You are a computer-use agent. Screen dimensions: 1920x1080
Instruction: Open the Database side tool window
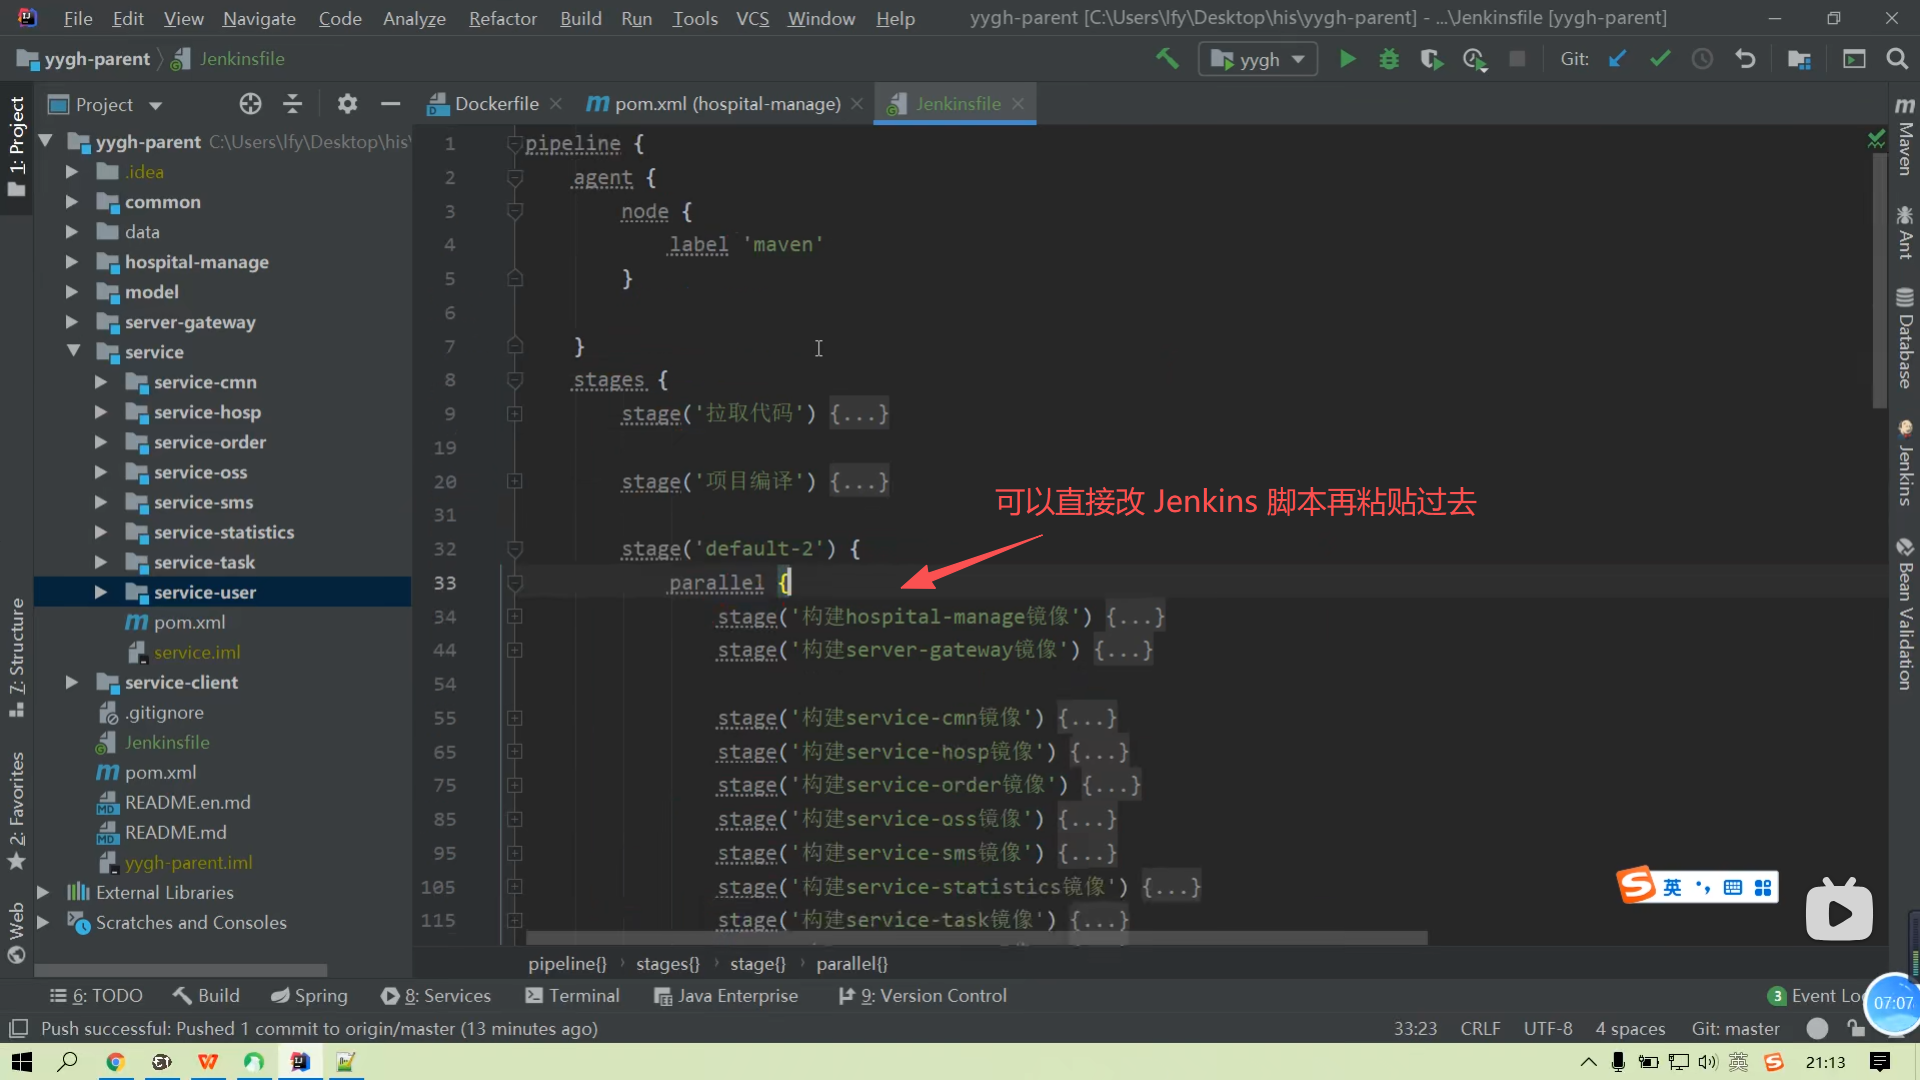pyautogui.click(x=1905, y=338)
